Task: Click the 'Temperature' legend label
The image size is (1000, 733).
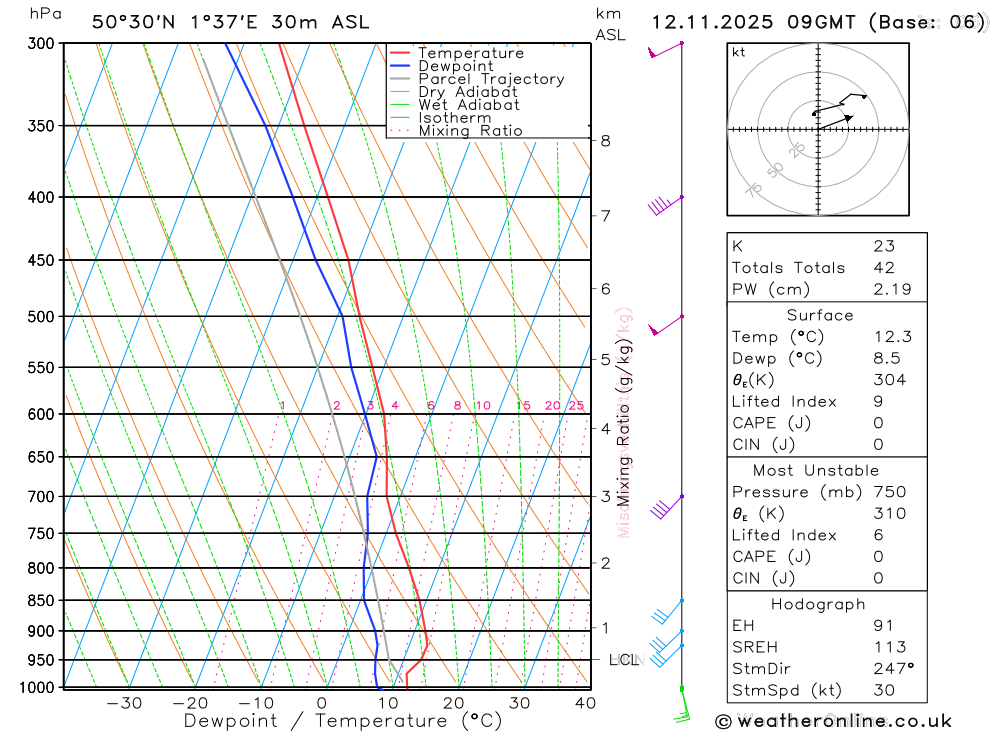Action: 471,53
